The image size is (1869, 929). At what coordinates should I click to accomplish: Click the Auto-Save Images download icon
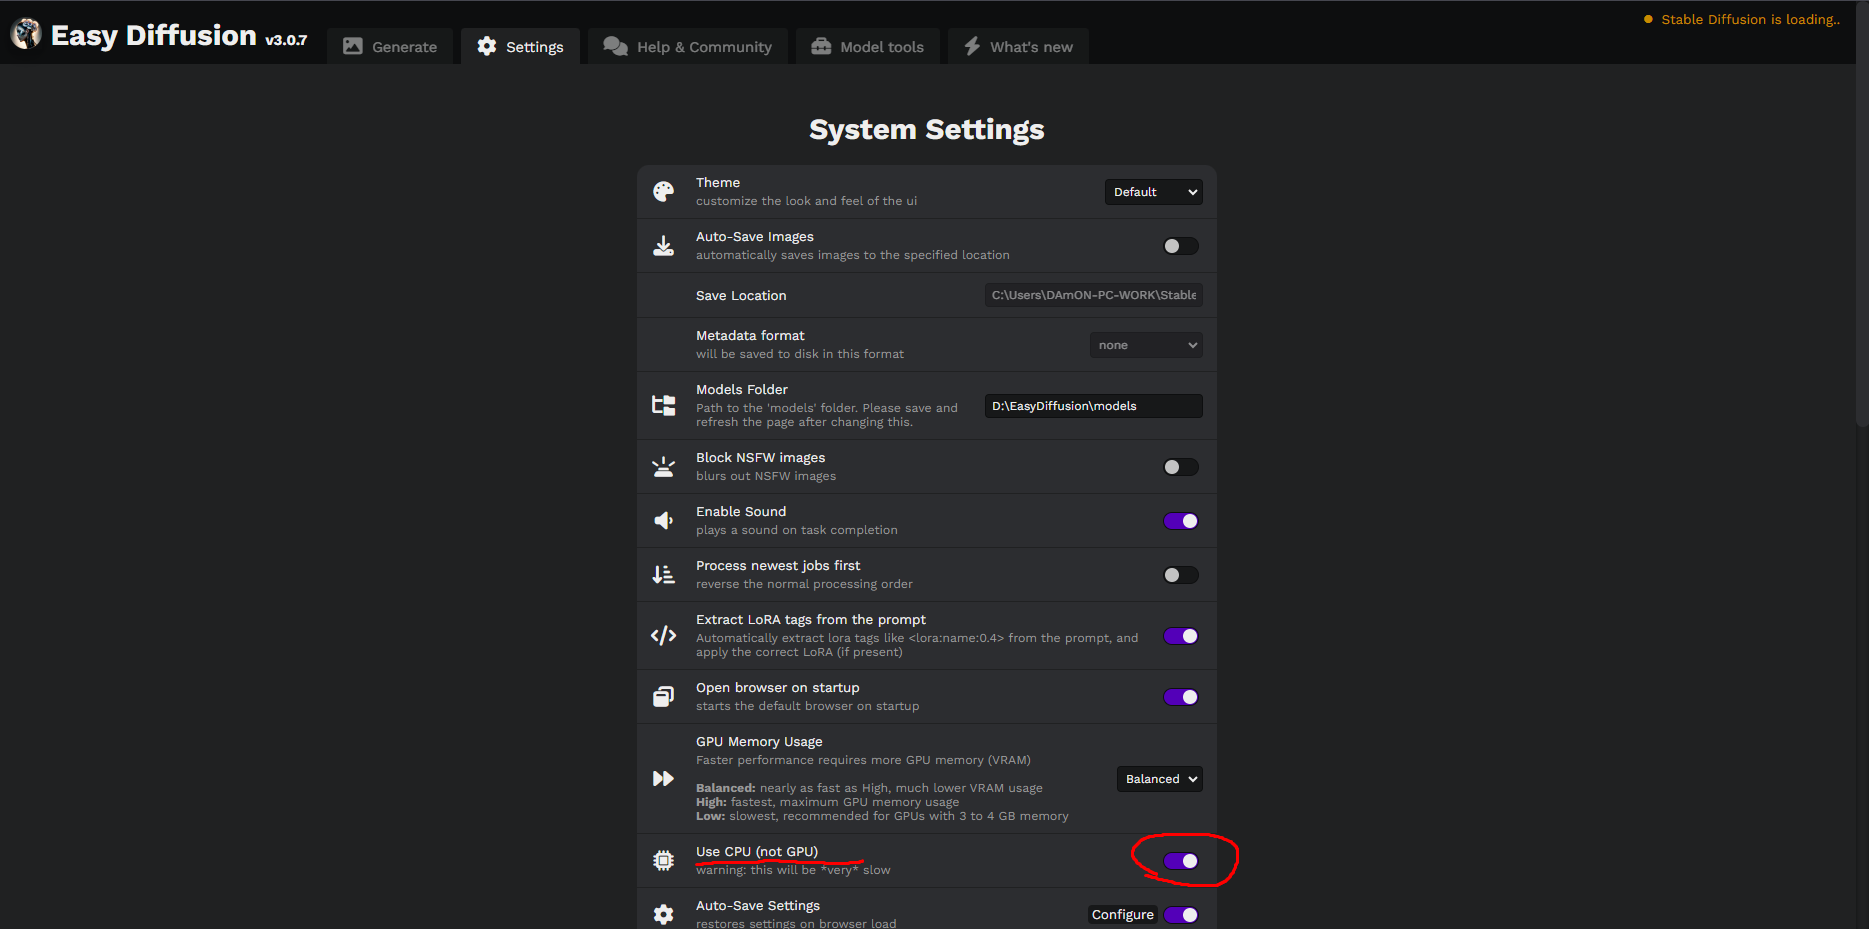pos(663,245)
